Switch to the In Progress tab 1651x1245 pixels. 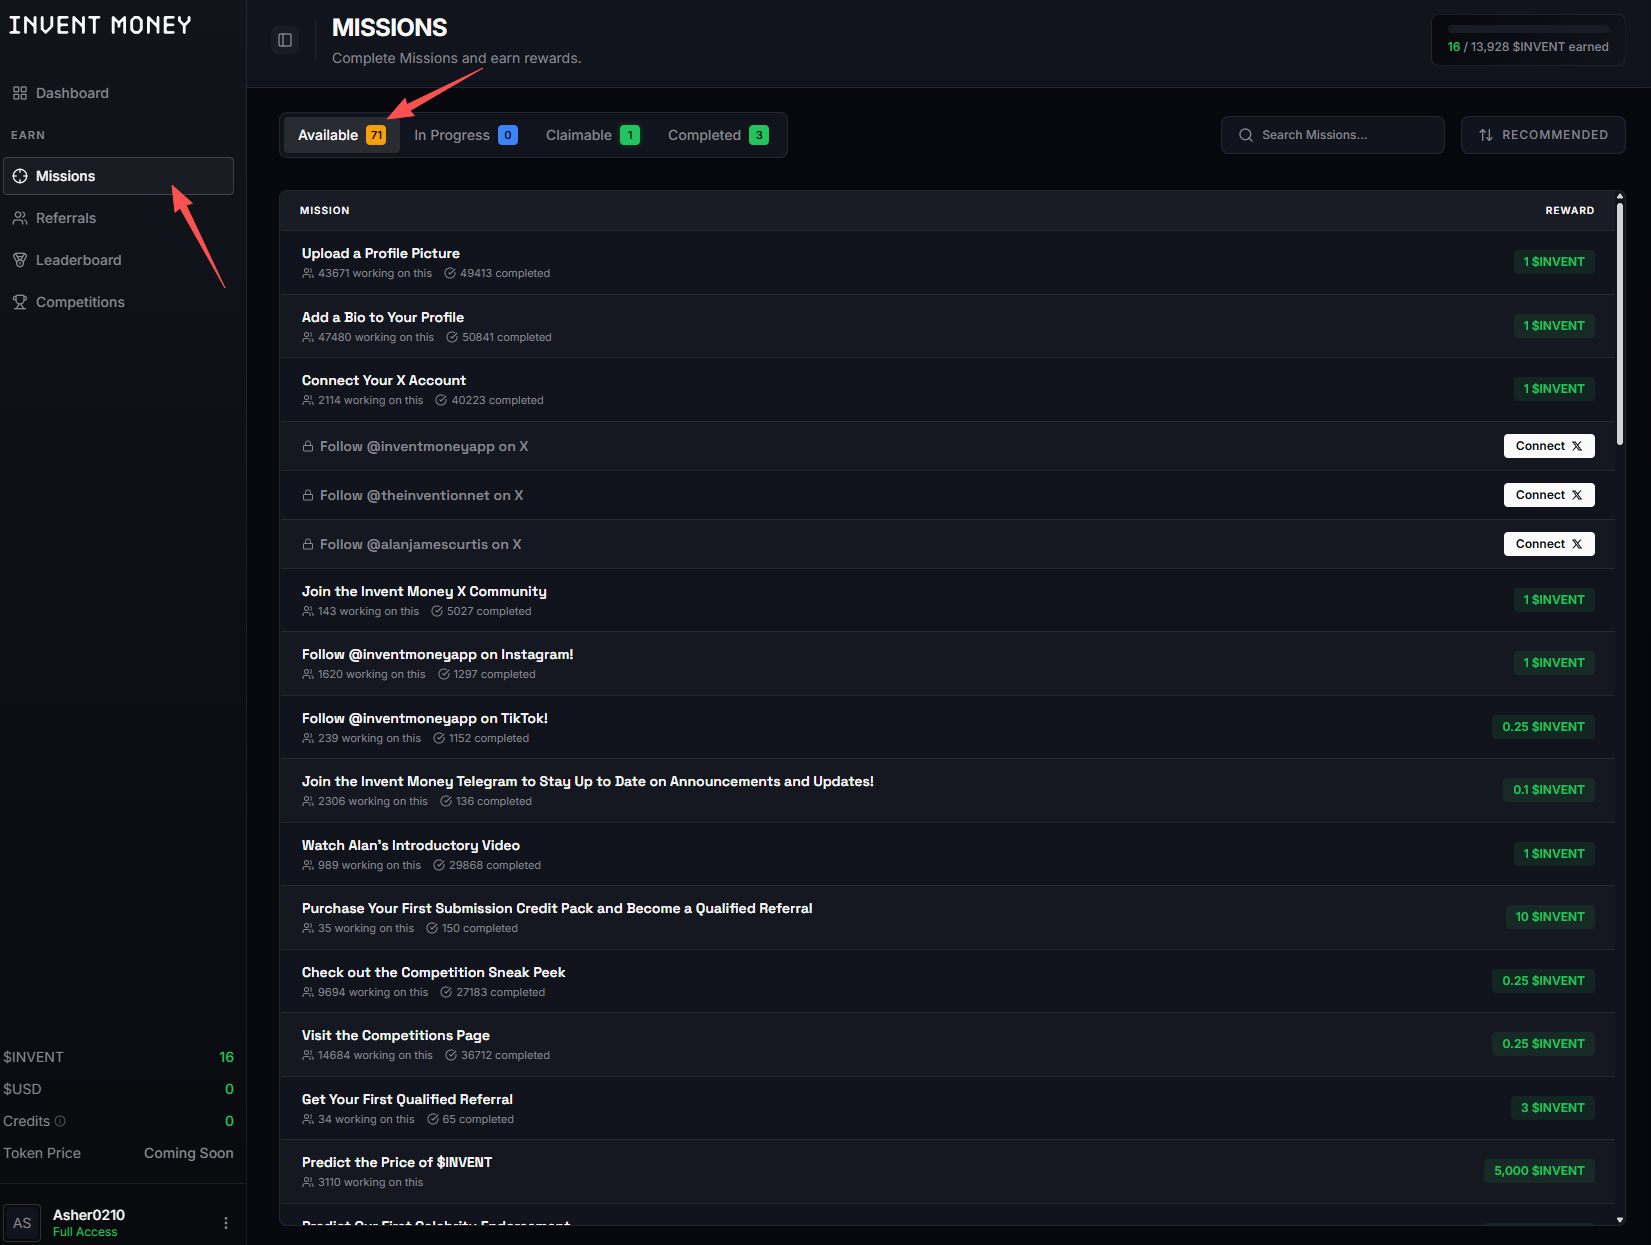(465, 135)
